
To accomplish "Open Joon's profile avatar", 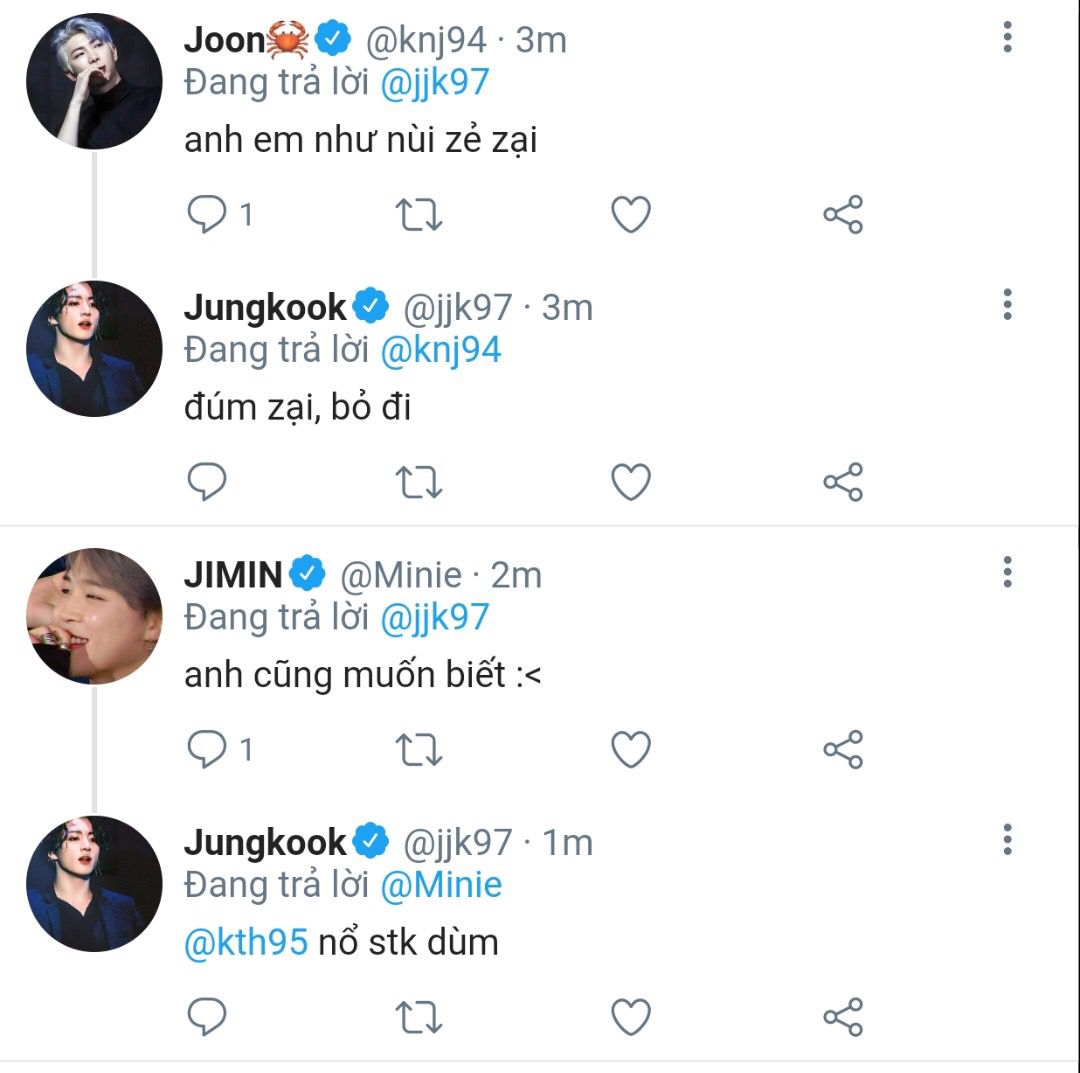I will 94,81.
